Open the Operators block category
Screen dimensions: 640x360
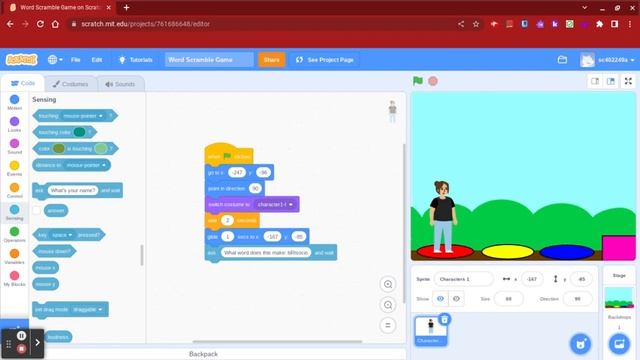pyautogui.click(x=14, y=234)
